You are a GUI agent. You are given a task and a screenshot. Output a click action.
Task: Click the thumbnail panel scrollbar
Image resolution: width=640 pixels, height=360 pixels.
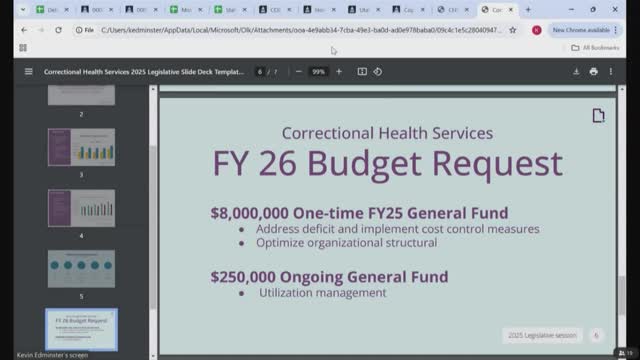[x=153, y=228]
